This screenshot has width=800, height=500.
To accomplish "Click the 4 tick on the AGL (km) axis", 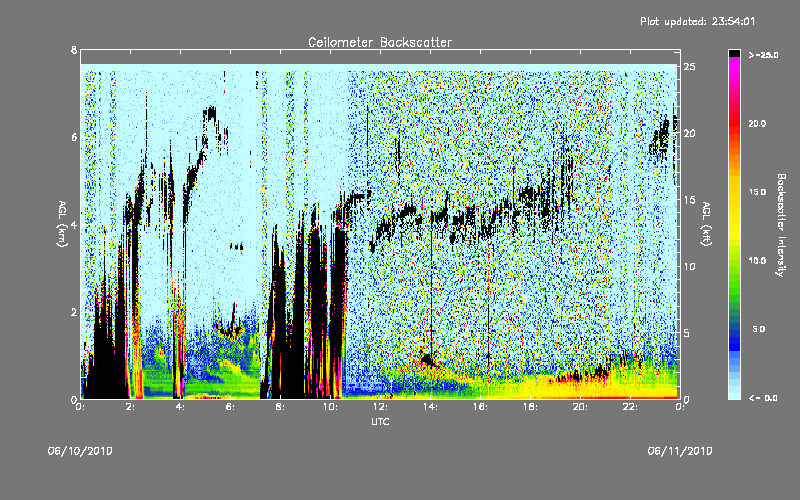I will point(74,225).
